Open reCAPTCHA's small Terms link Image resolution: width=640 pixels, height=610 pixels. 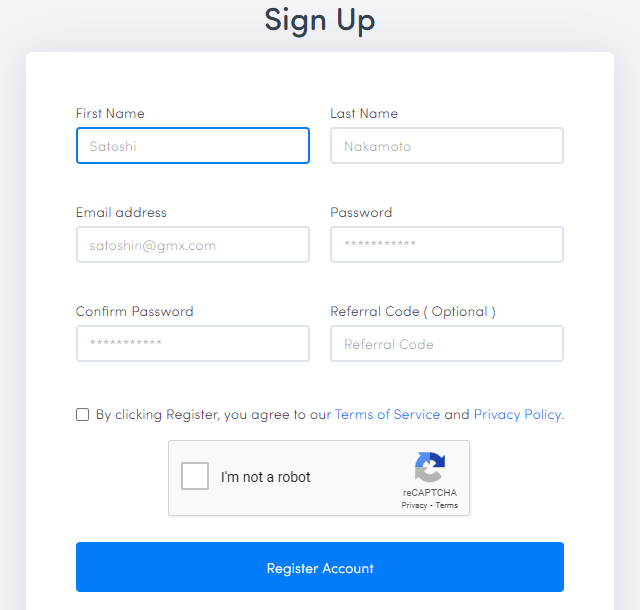(447, 505)
